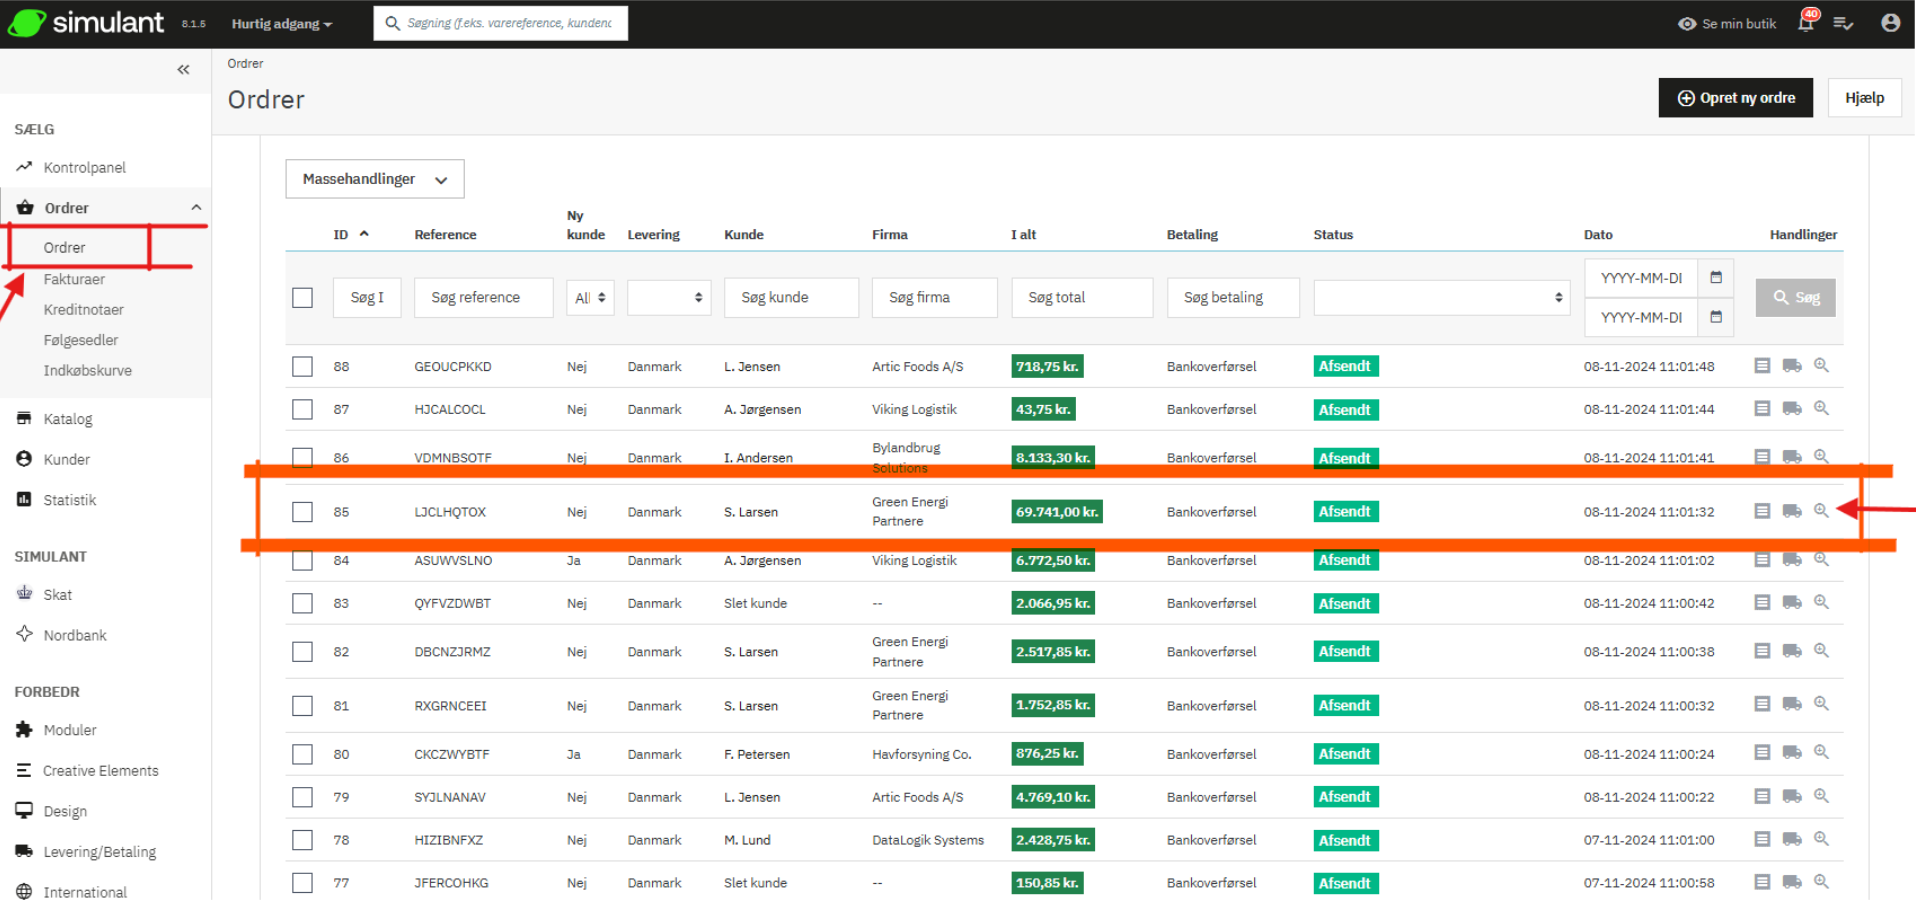Tick the checkbox for order 85
Viewport: 1916px width, 902px height.
click(x=302, y=512)
